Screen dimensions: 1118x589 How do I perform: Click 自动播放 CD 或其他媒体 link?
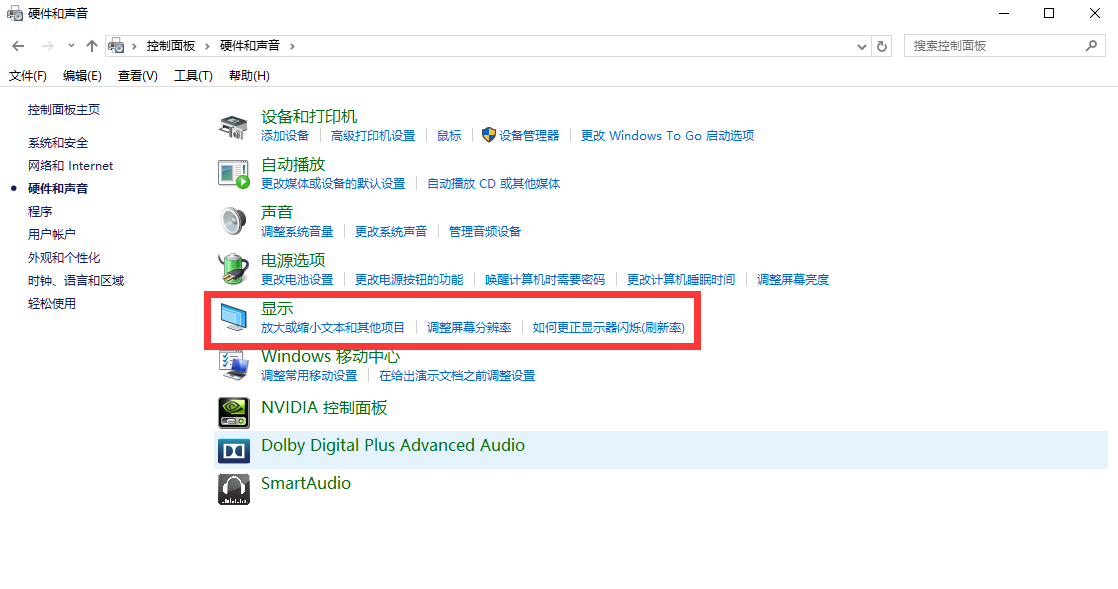coord(493,183)
